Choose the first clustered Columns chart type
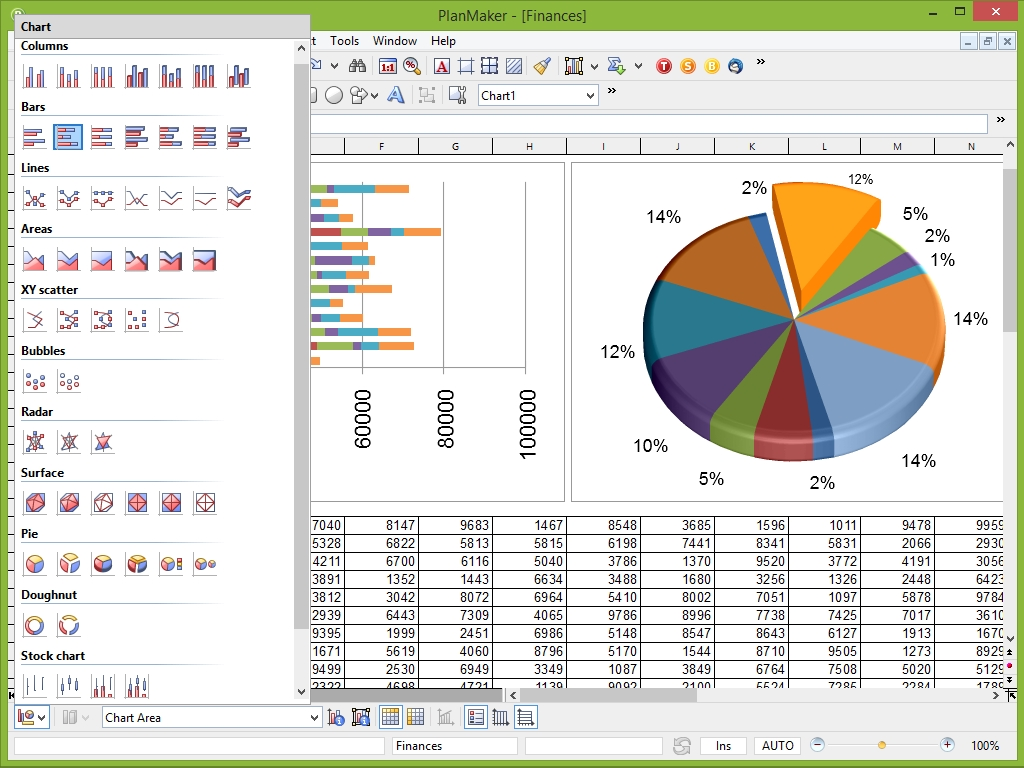 pos(35,76)
